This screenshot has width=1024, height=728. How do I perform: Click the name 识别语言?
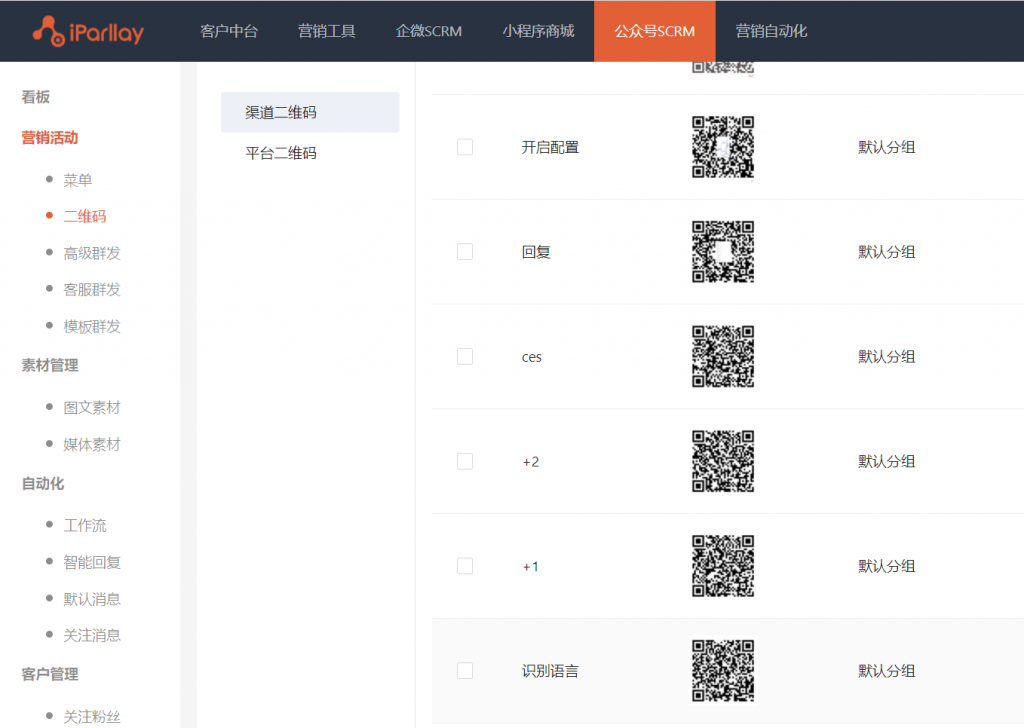550,671
